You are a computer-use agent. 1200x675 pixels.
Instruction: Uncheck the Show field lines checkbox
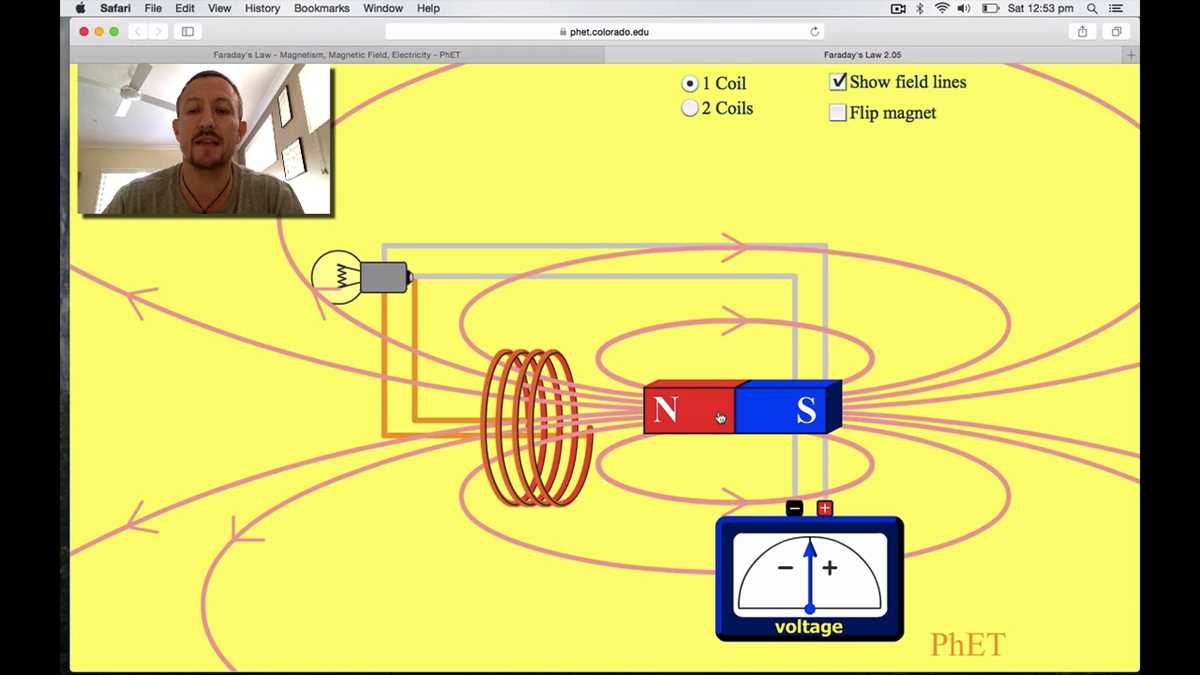838,82
